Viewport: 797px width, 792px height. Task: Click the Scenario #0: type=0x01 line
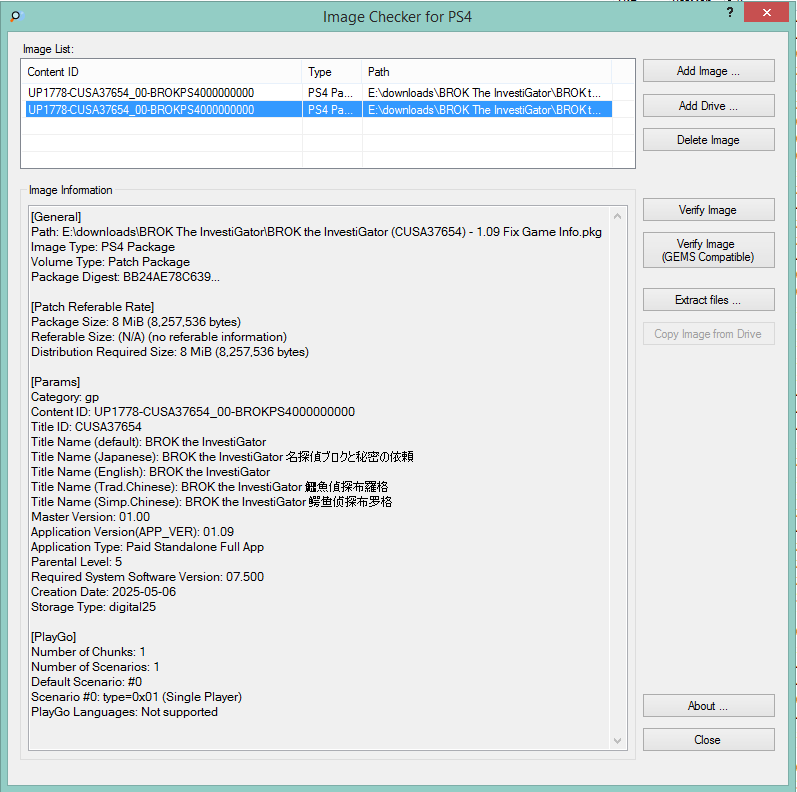(x=136, y=697)
